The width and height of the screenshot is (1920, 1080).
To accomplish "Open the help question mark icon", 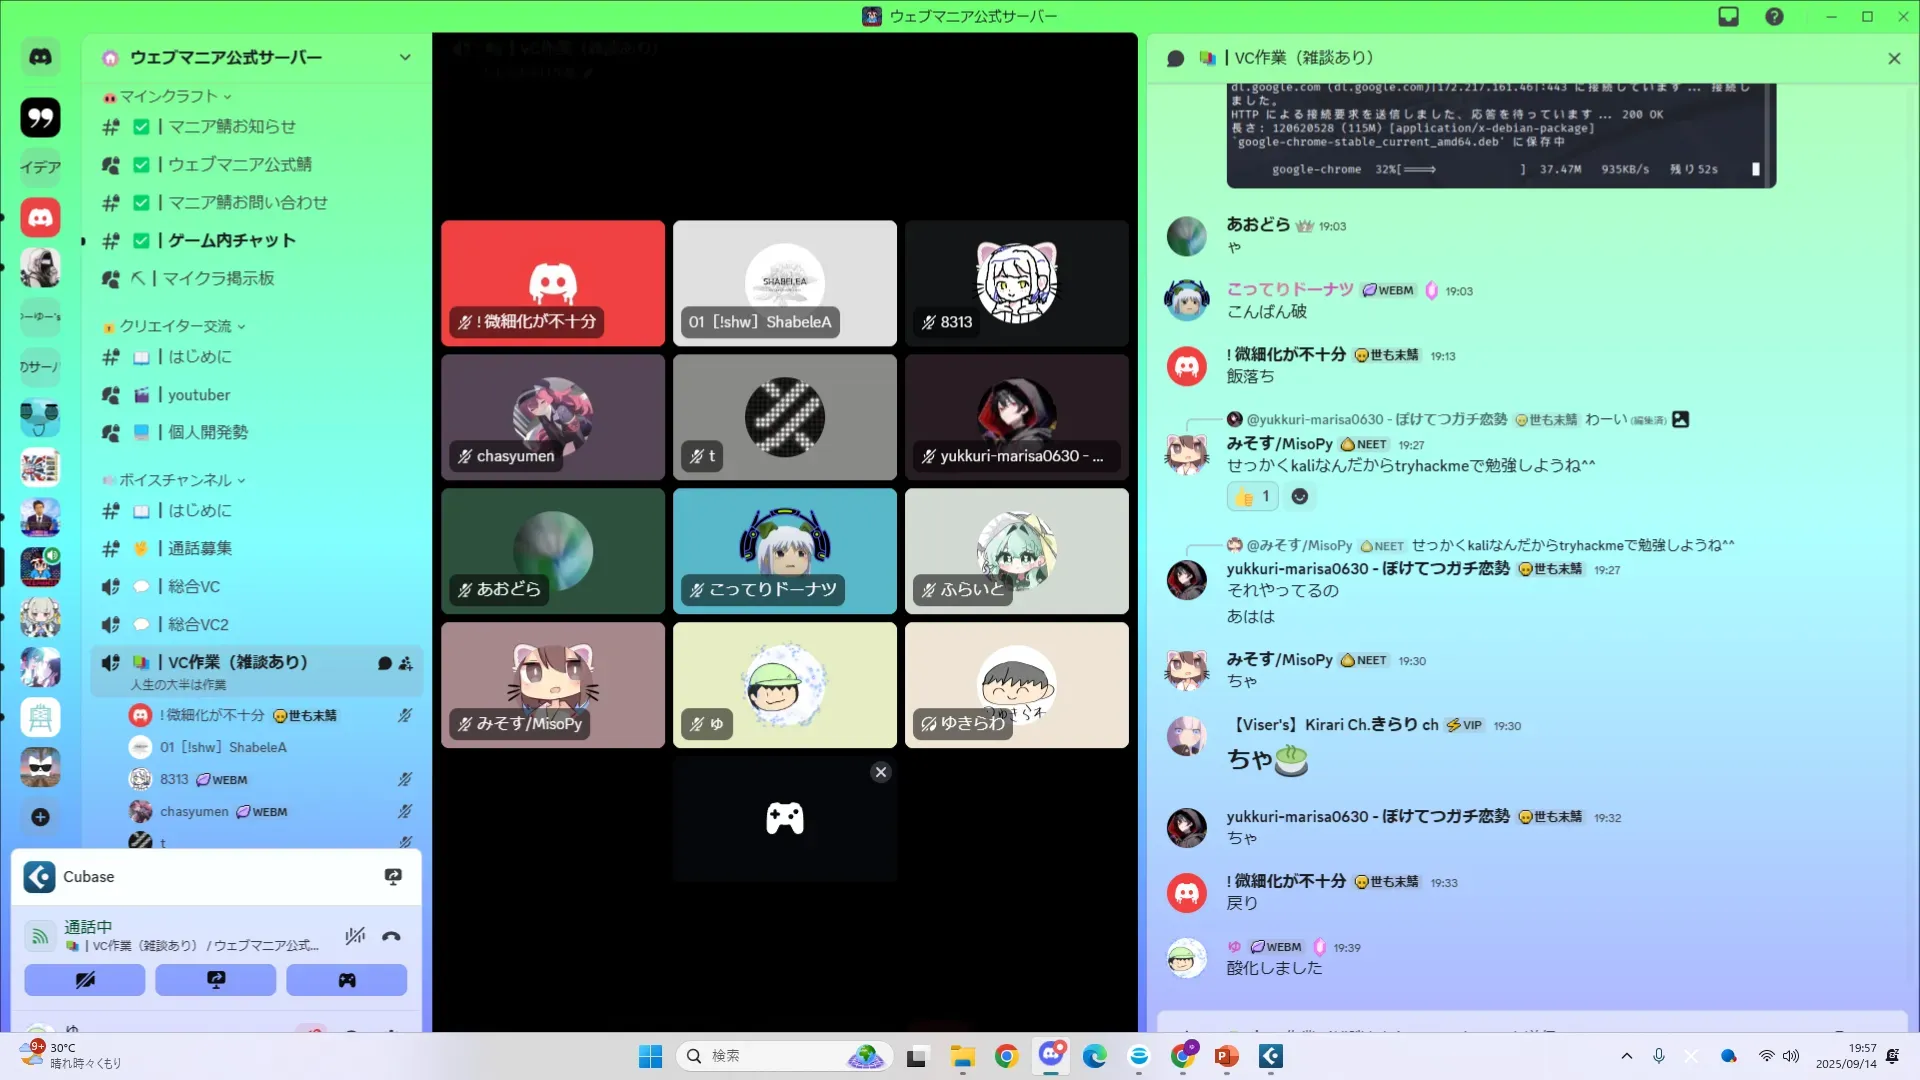I will click(1774, 16).
